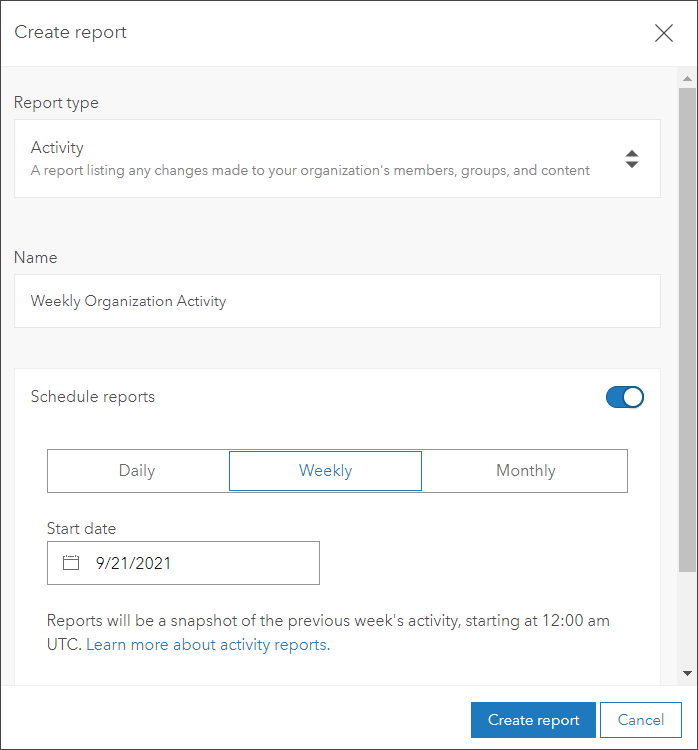The width and height of the screenshot is (698, 750).
Task: Toggle the Schedule reports switch off
Action: pyautogui.click(x=624, y=397)
